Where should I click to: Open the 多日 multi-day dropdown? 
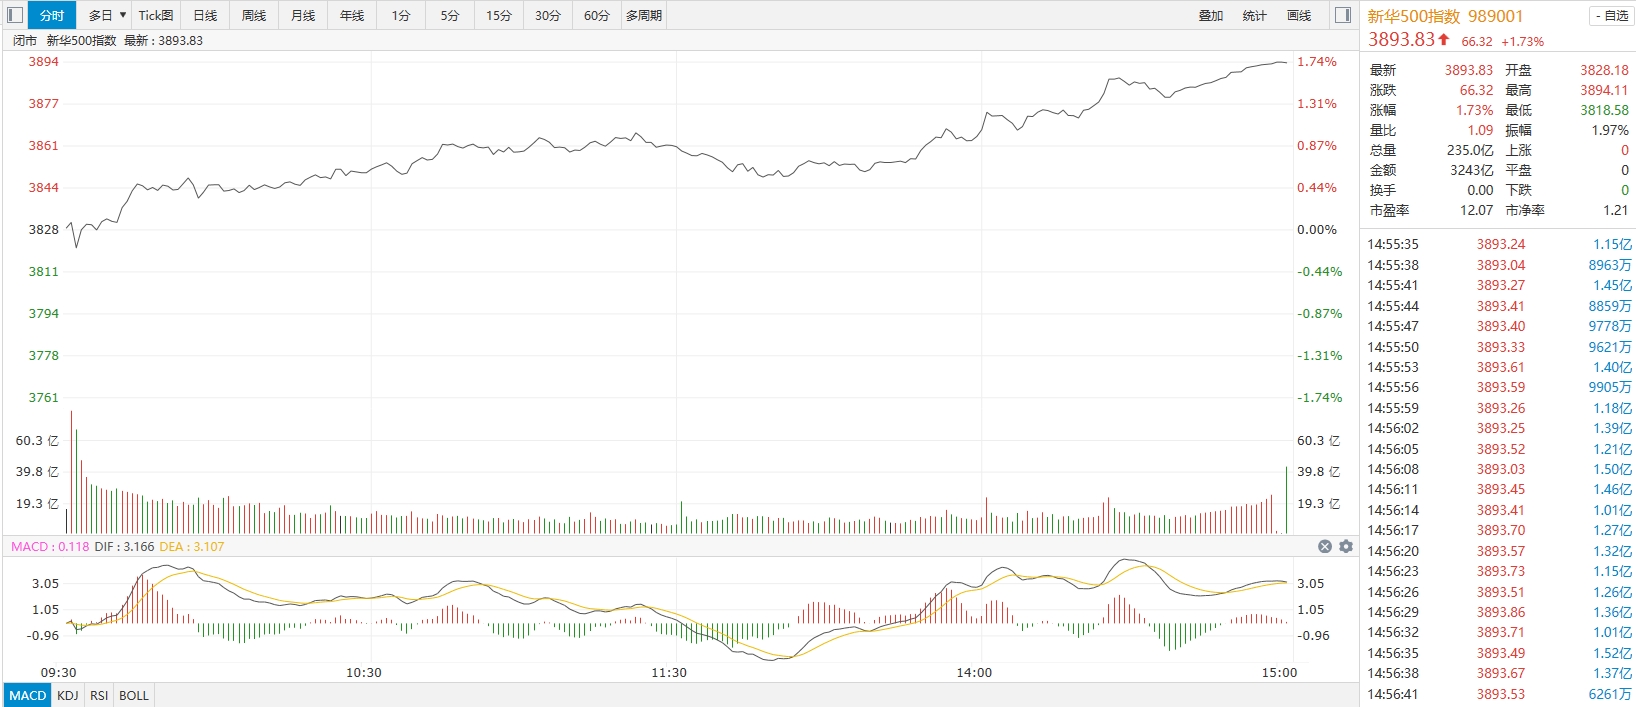pyautogui.click(x=107, y=15)
